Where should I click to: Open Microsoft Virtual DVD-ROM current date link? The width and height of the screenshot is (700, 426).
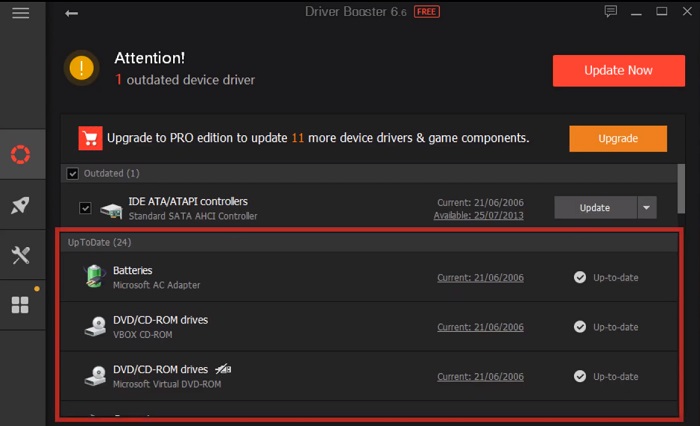(480, 377)
